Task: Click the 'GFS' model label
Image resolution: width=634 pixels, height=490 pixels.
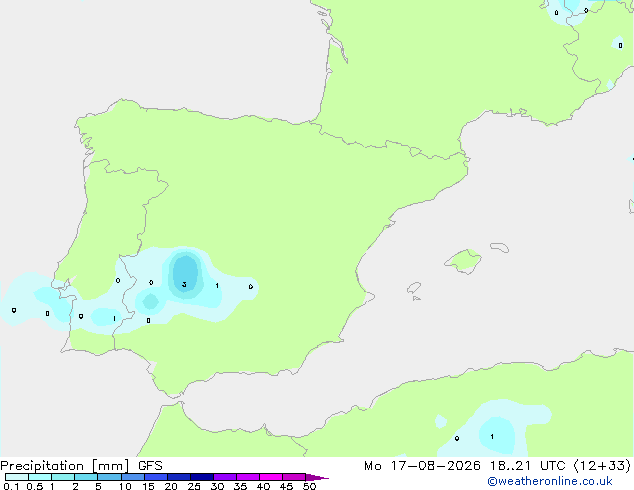Action: pyautogui.click(x=150, y=466)
